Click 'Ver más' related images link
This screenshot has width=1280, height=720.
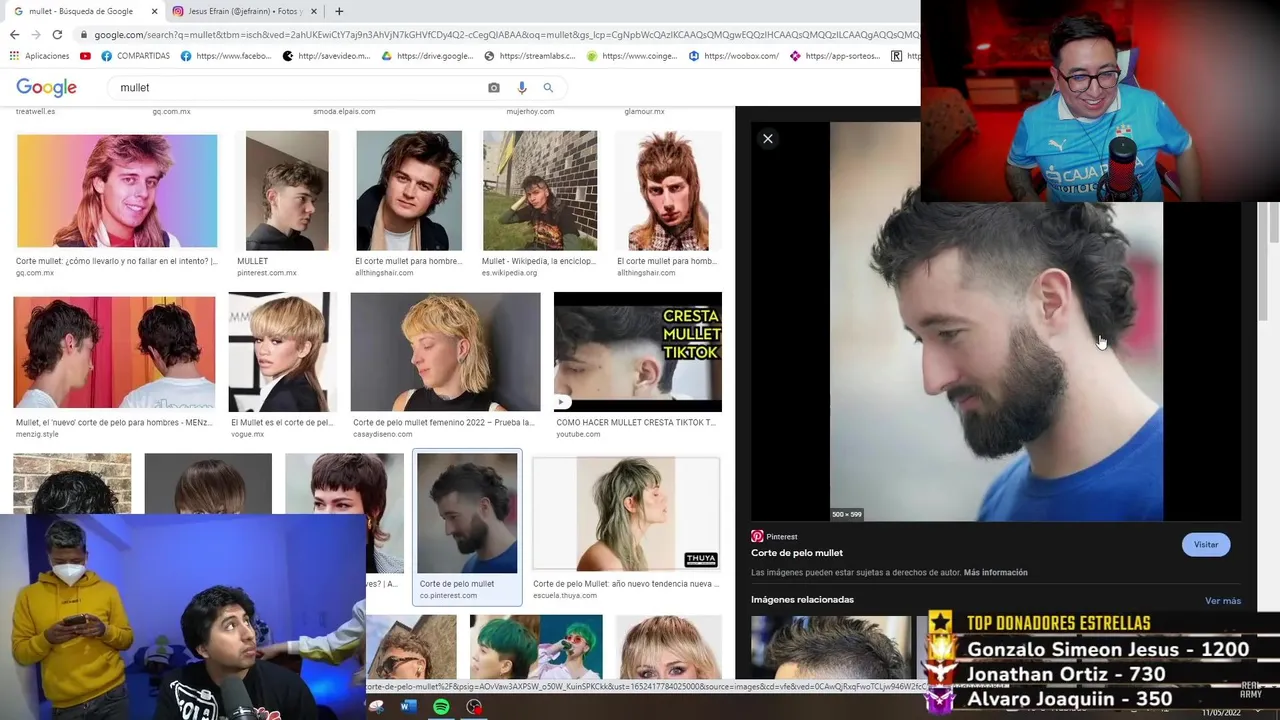point(1223,601)
